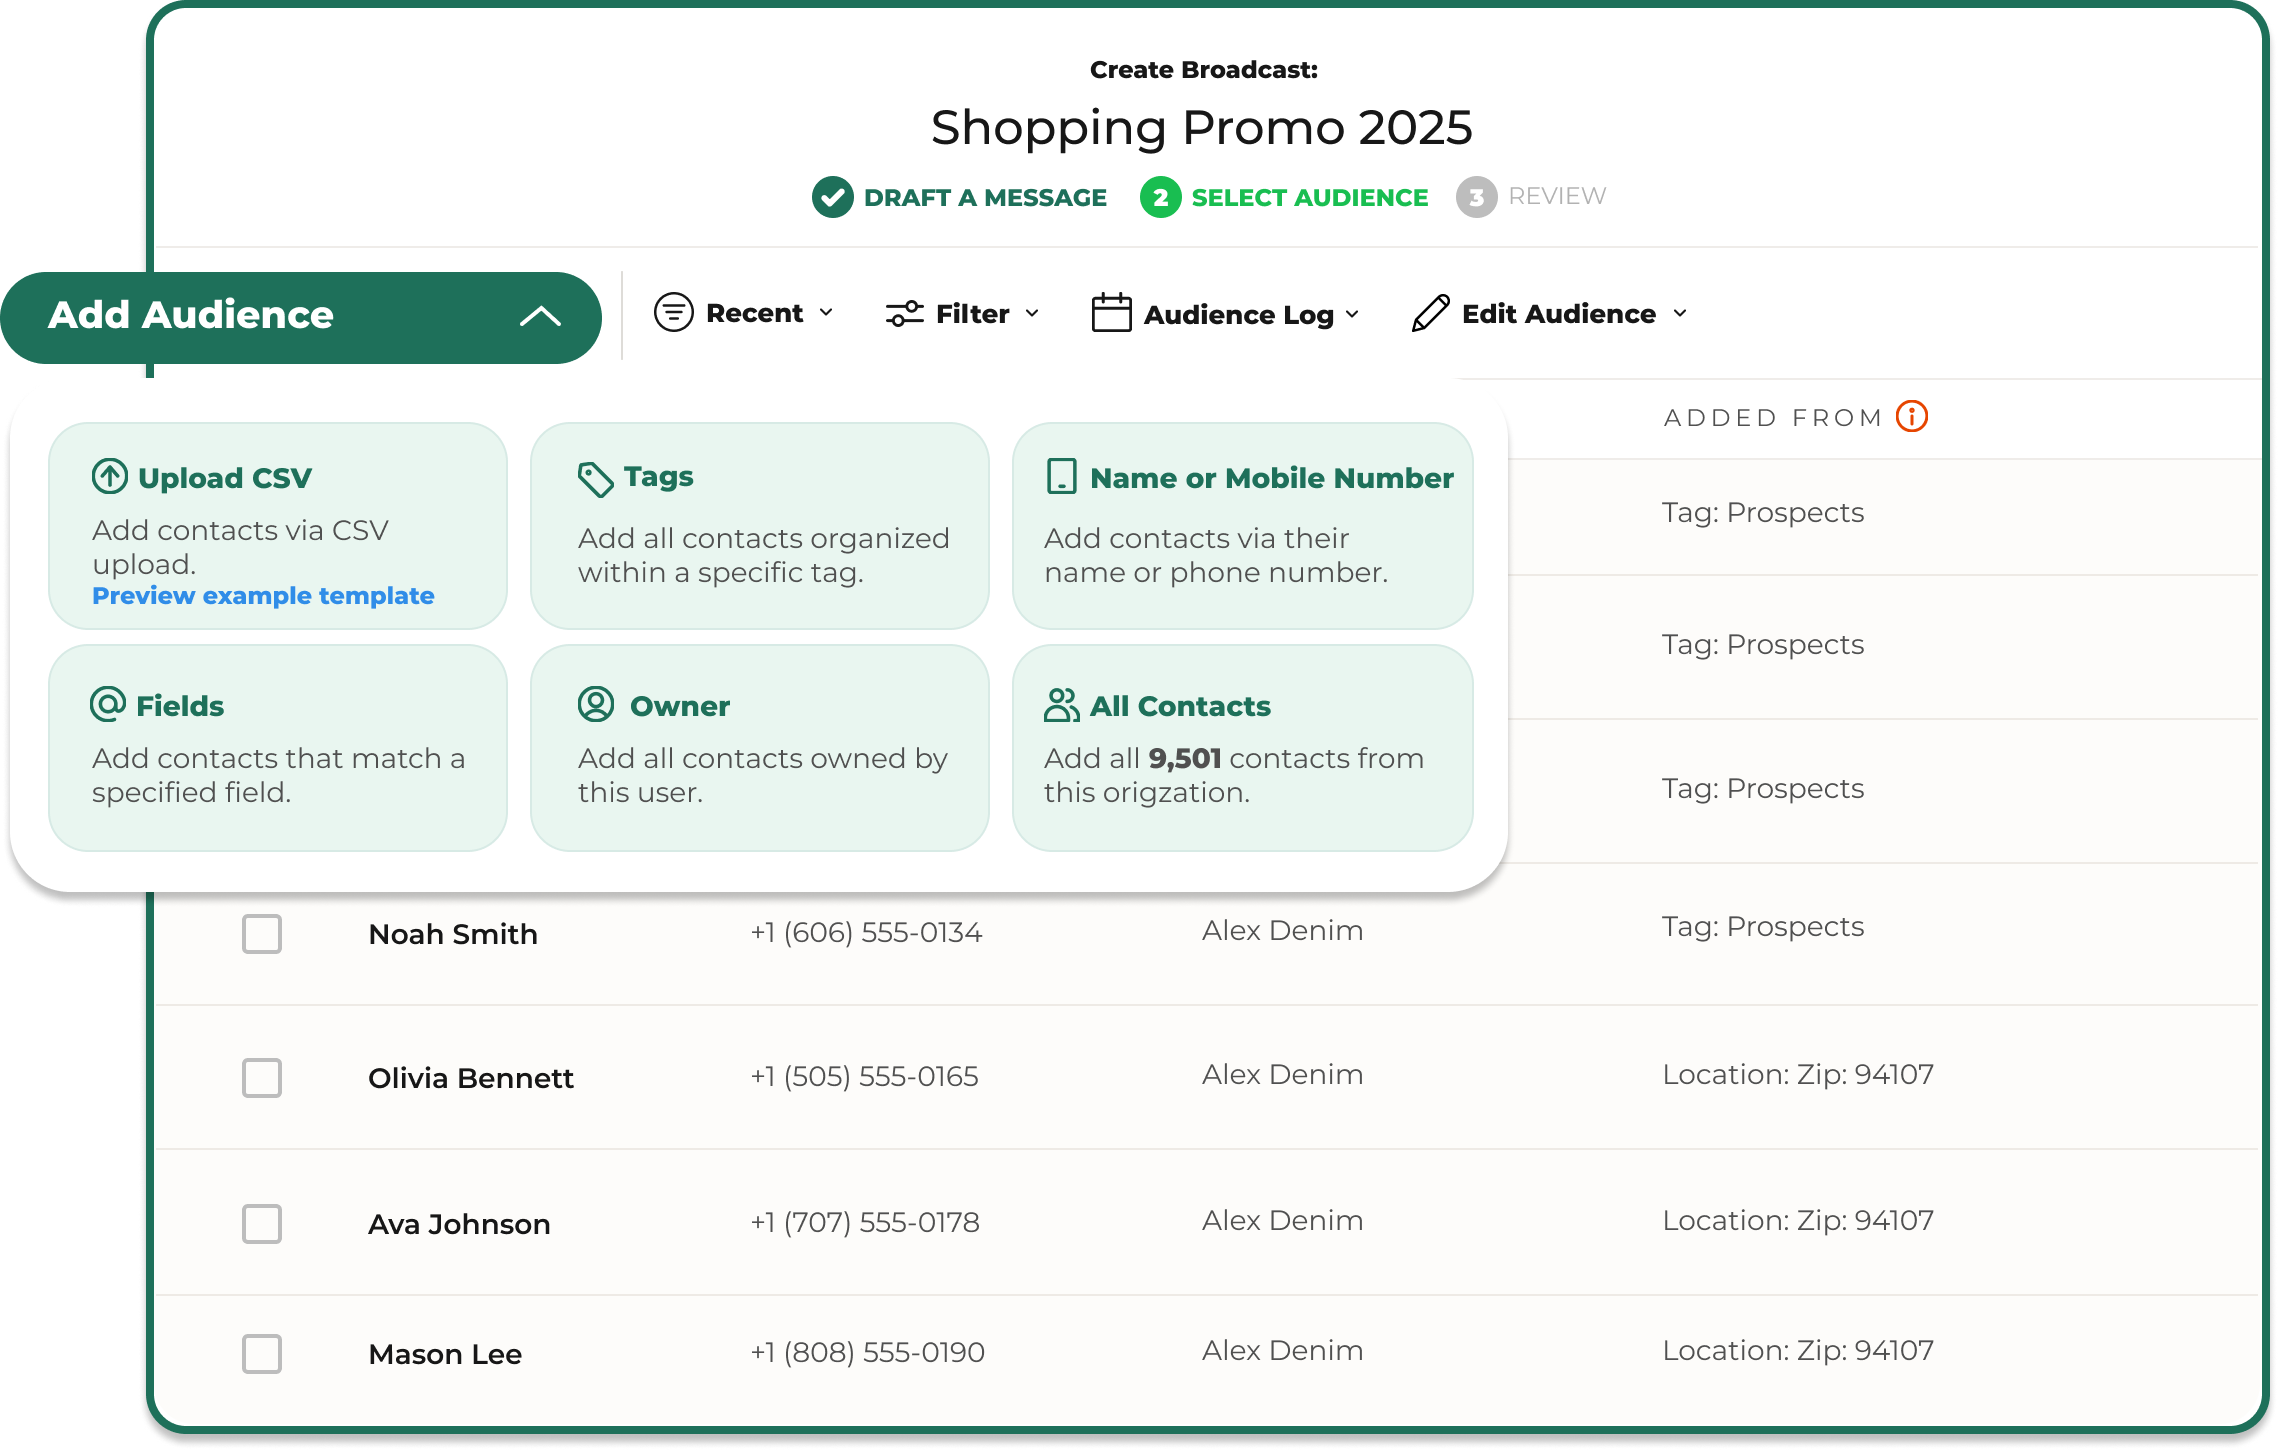This screenshot has height=1450, width=2278.
Task: Choose the Tags audience option
Action: point(760,526)
